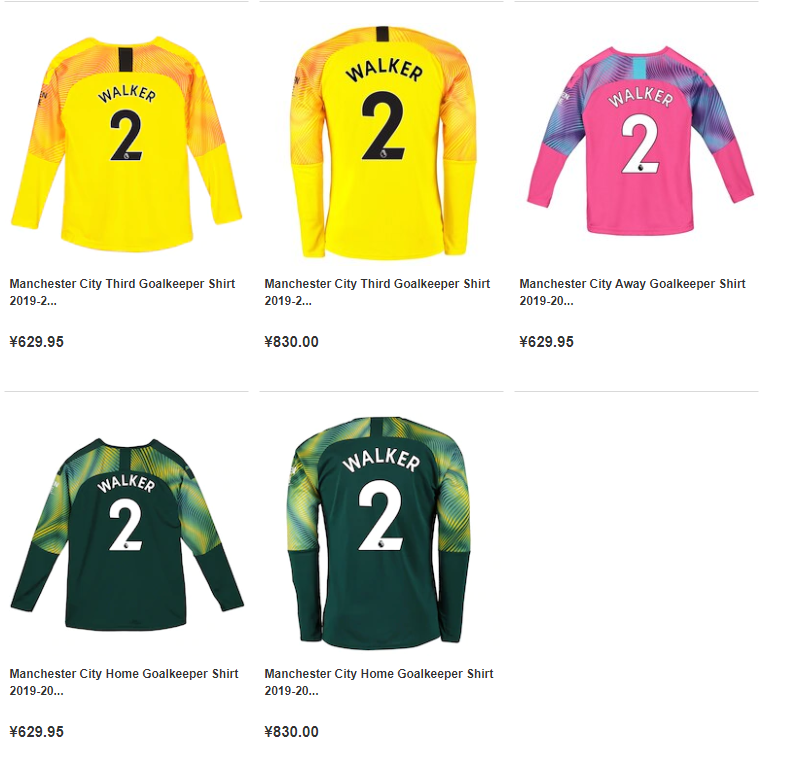Click the ¥830.00 price under yellow Third shirt

click(291, 342)
